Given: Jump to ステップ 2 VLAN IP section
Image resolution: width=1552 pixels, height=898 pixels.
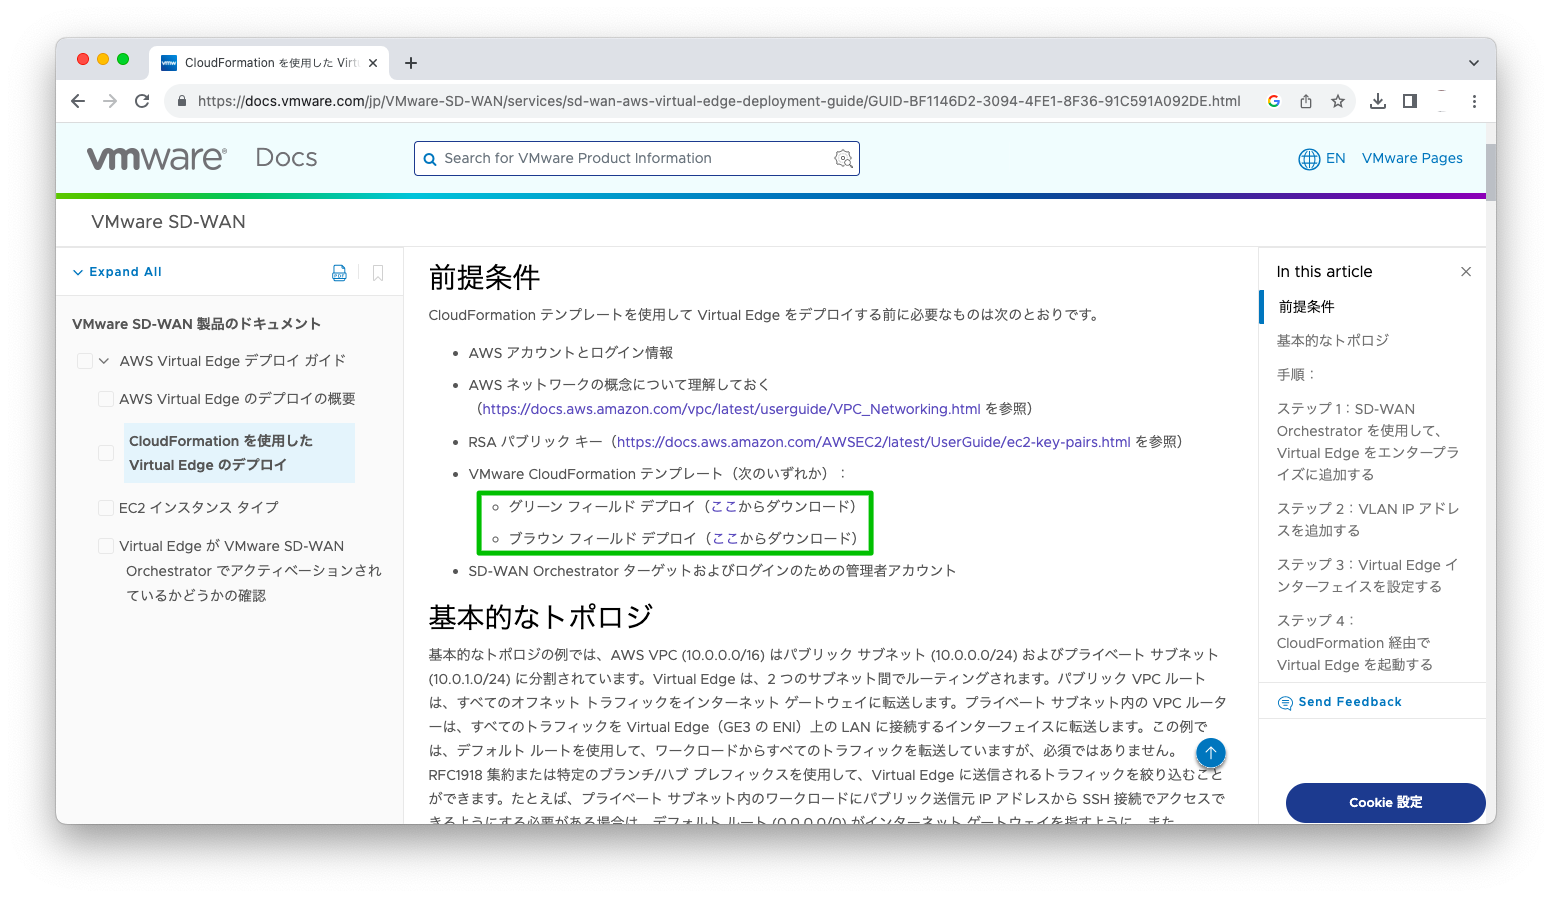Looking at the screenshot, I should (1368, 520).
